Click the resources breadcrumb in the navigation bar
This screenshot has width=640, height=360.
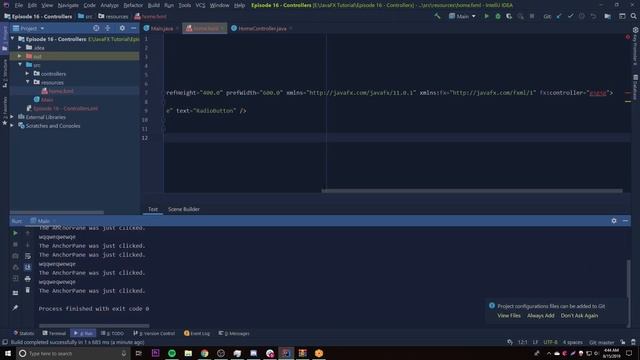pyautogui.click(x=113, y=16)
